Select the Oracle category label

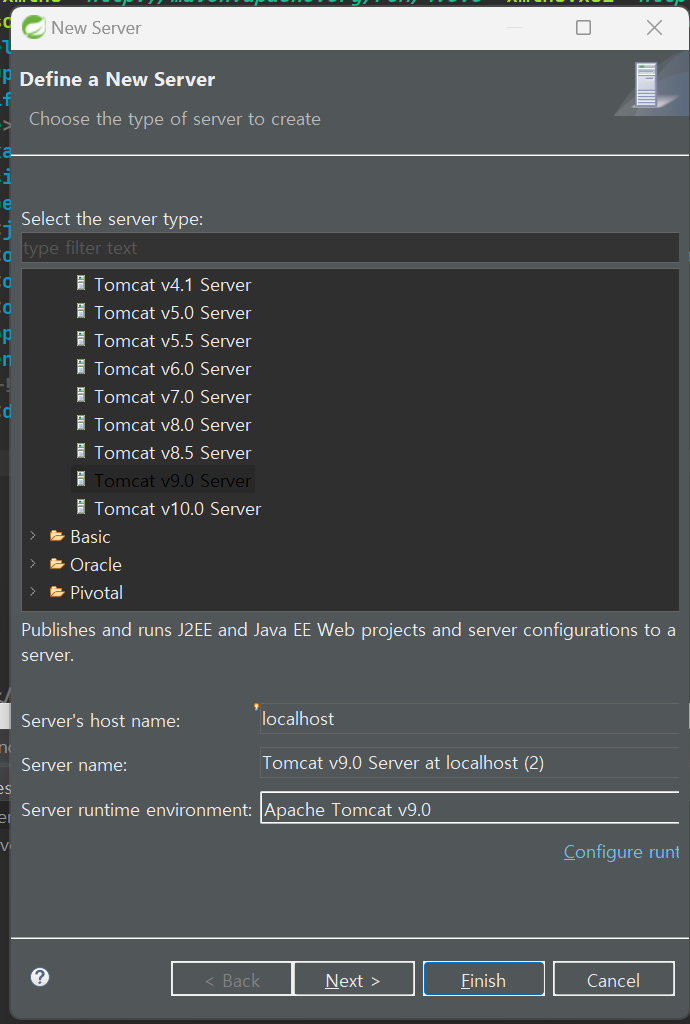[96, 565]
